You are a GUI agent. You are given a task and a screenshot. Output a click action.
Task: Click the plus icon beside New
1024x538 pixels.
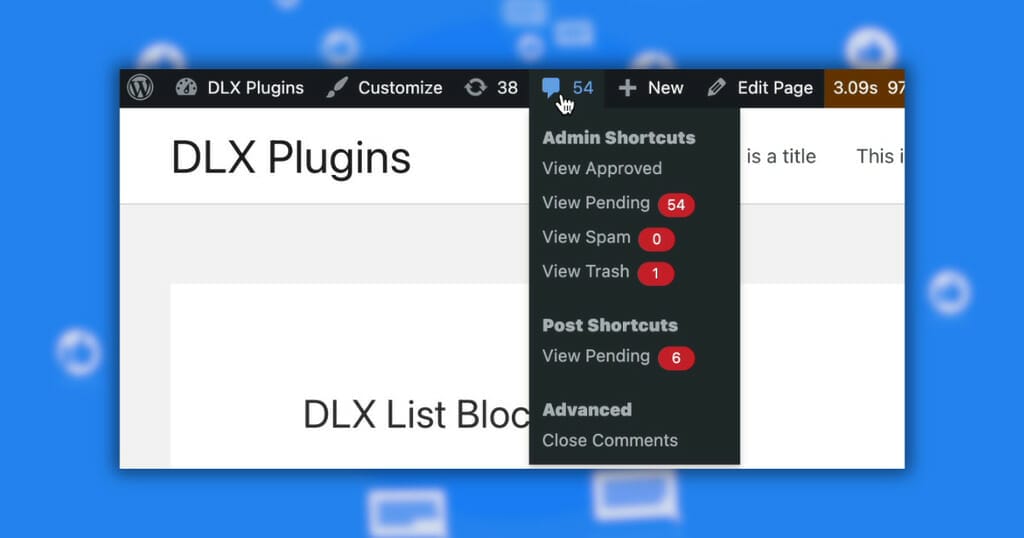click(627, 87)
